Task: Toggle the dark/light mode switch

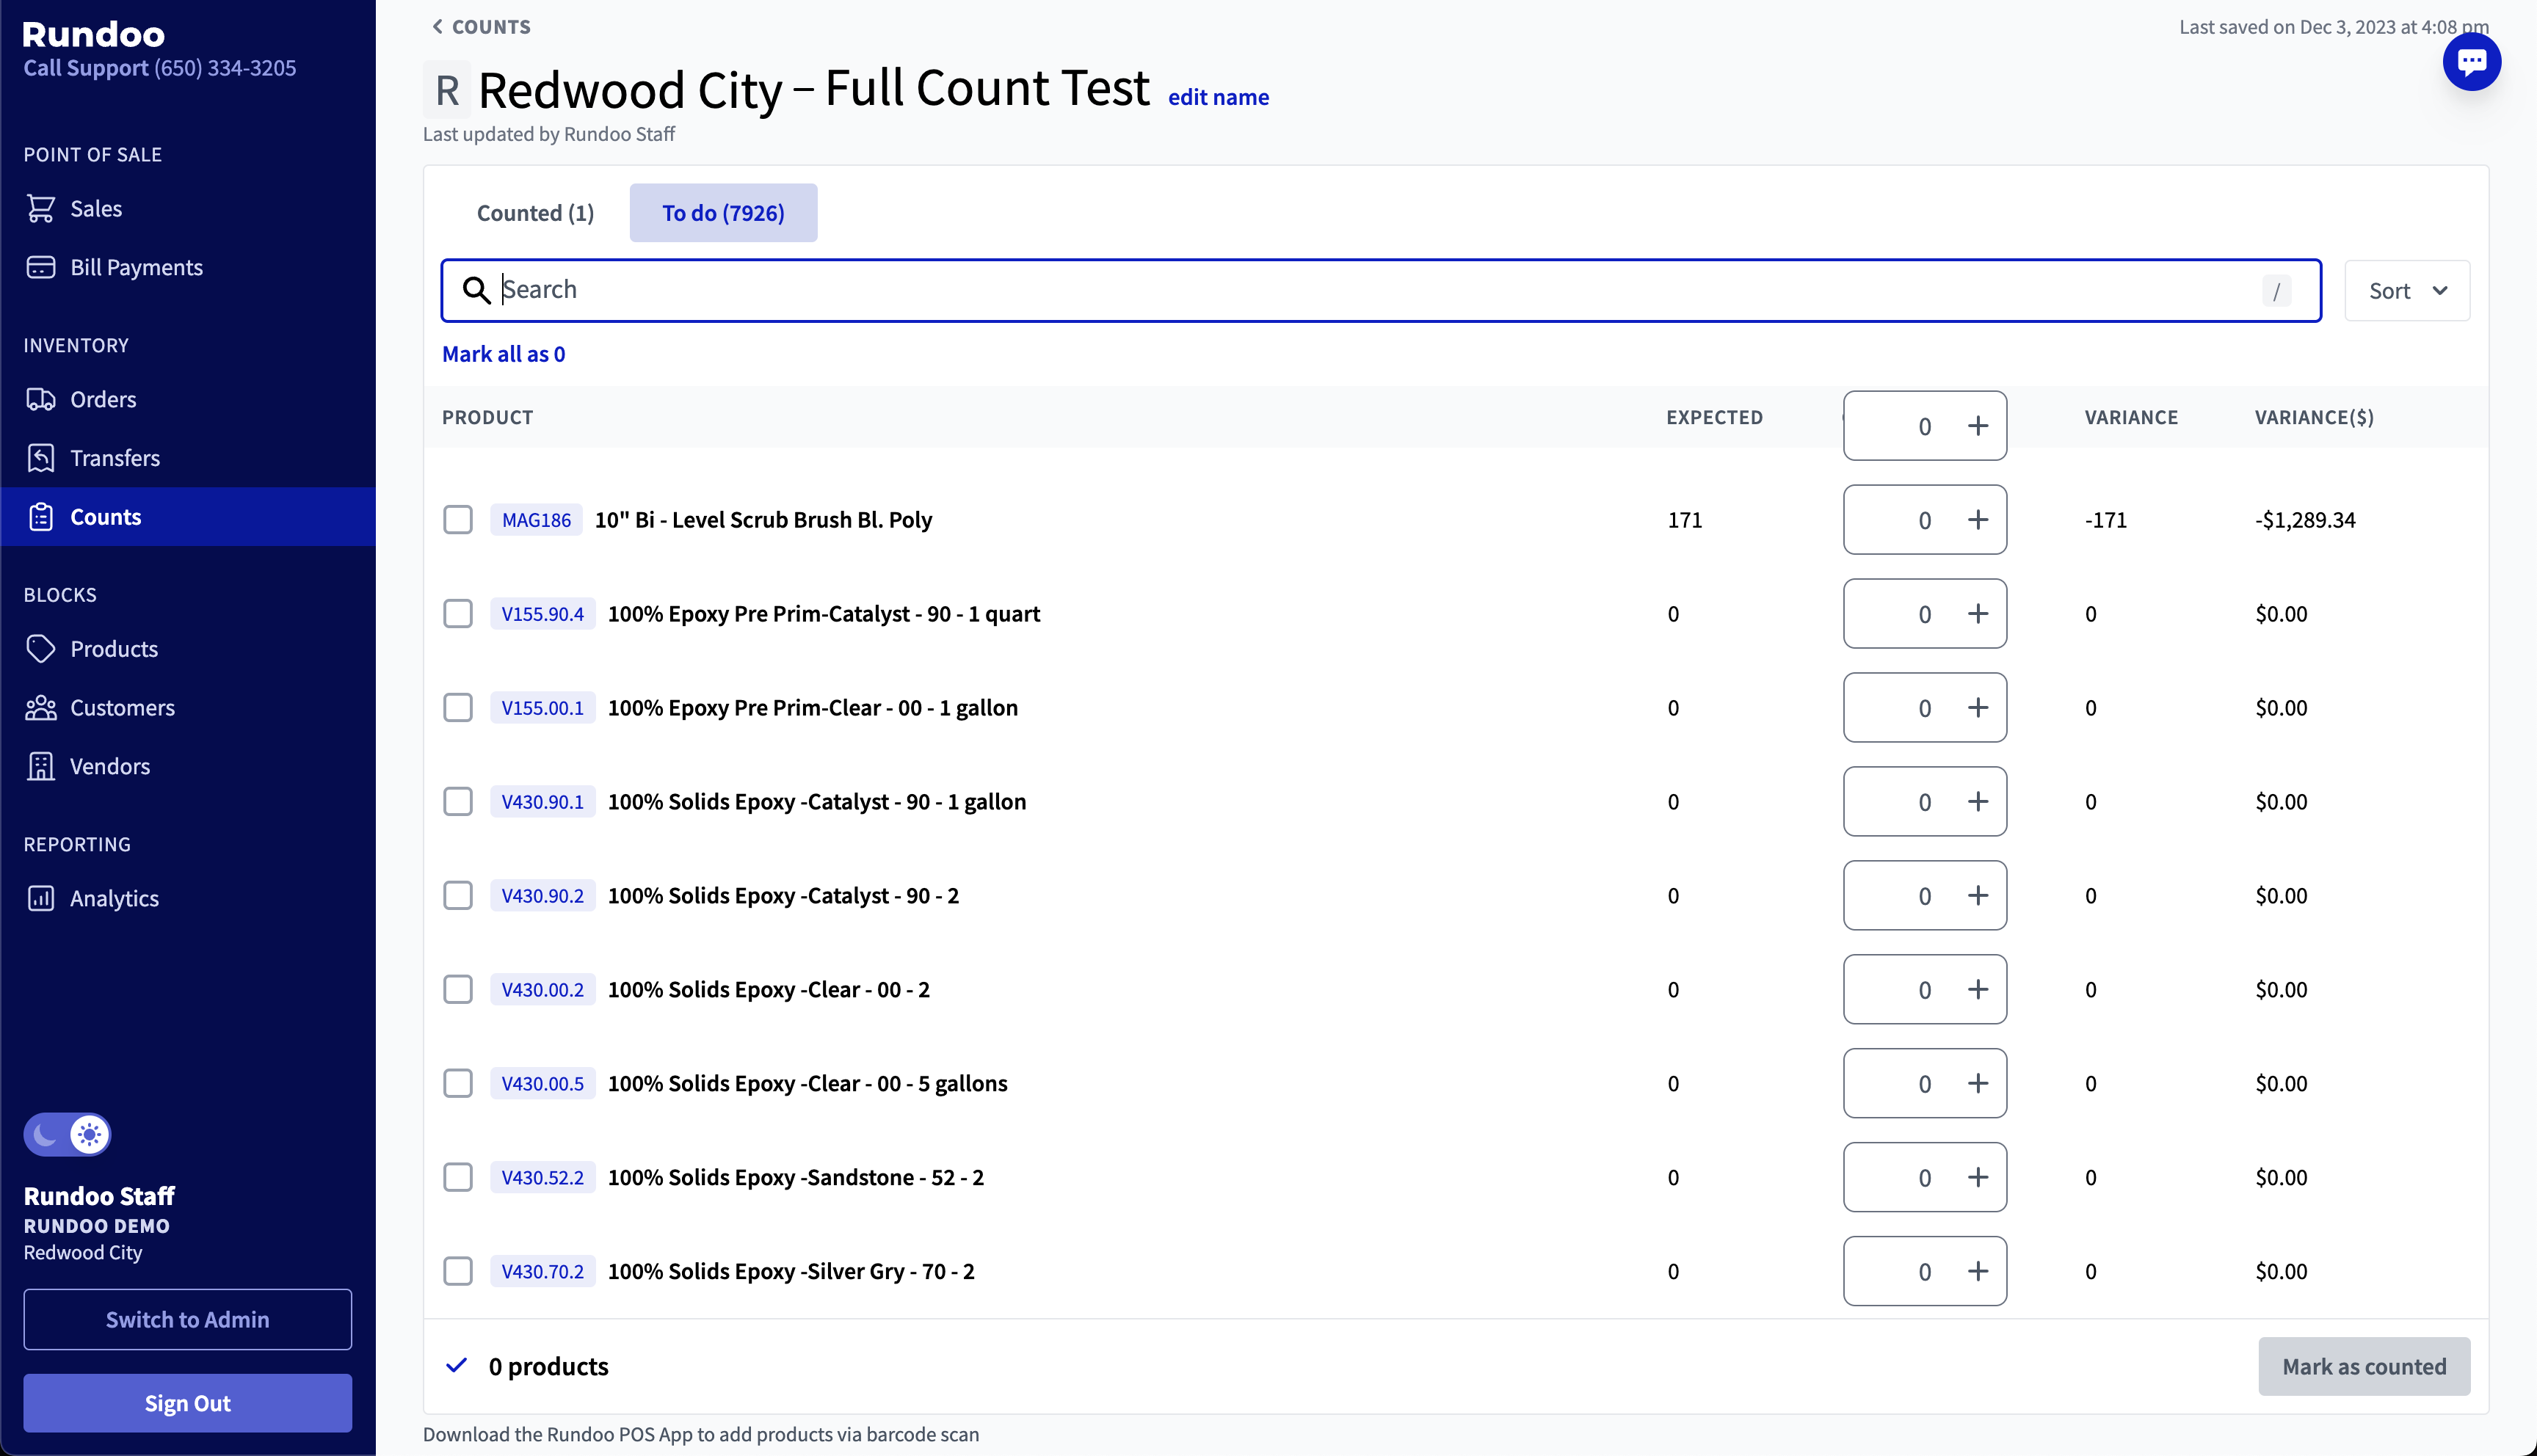Action: [x=67, y=1134]
